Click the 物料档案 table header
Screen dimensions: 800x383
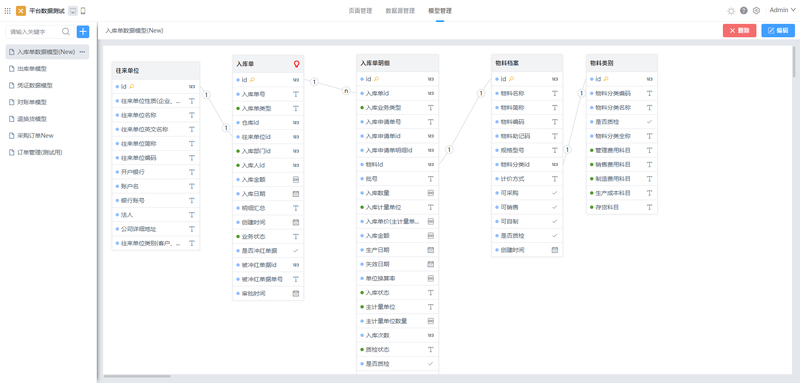pyautogui.click(x=527, y=63)
